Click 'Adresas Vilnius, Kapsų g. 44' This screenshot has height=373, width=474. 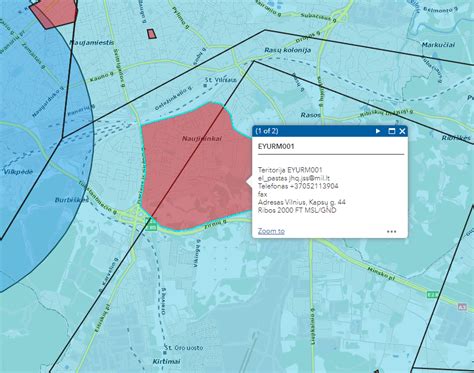pyautogui.click(x=302, y=202)
